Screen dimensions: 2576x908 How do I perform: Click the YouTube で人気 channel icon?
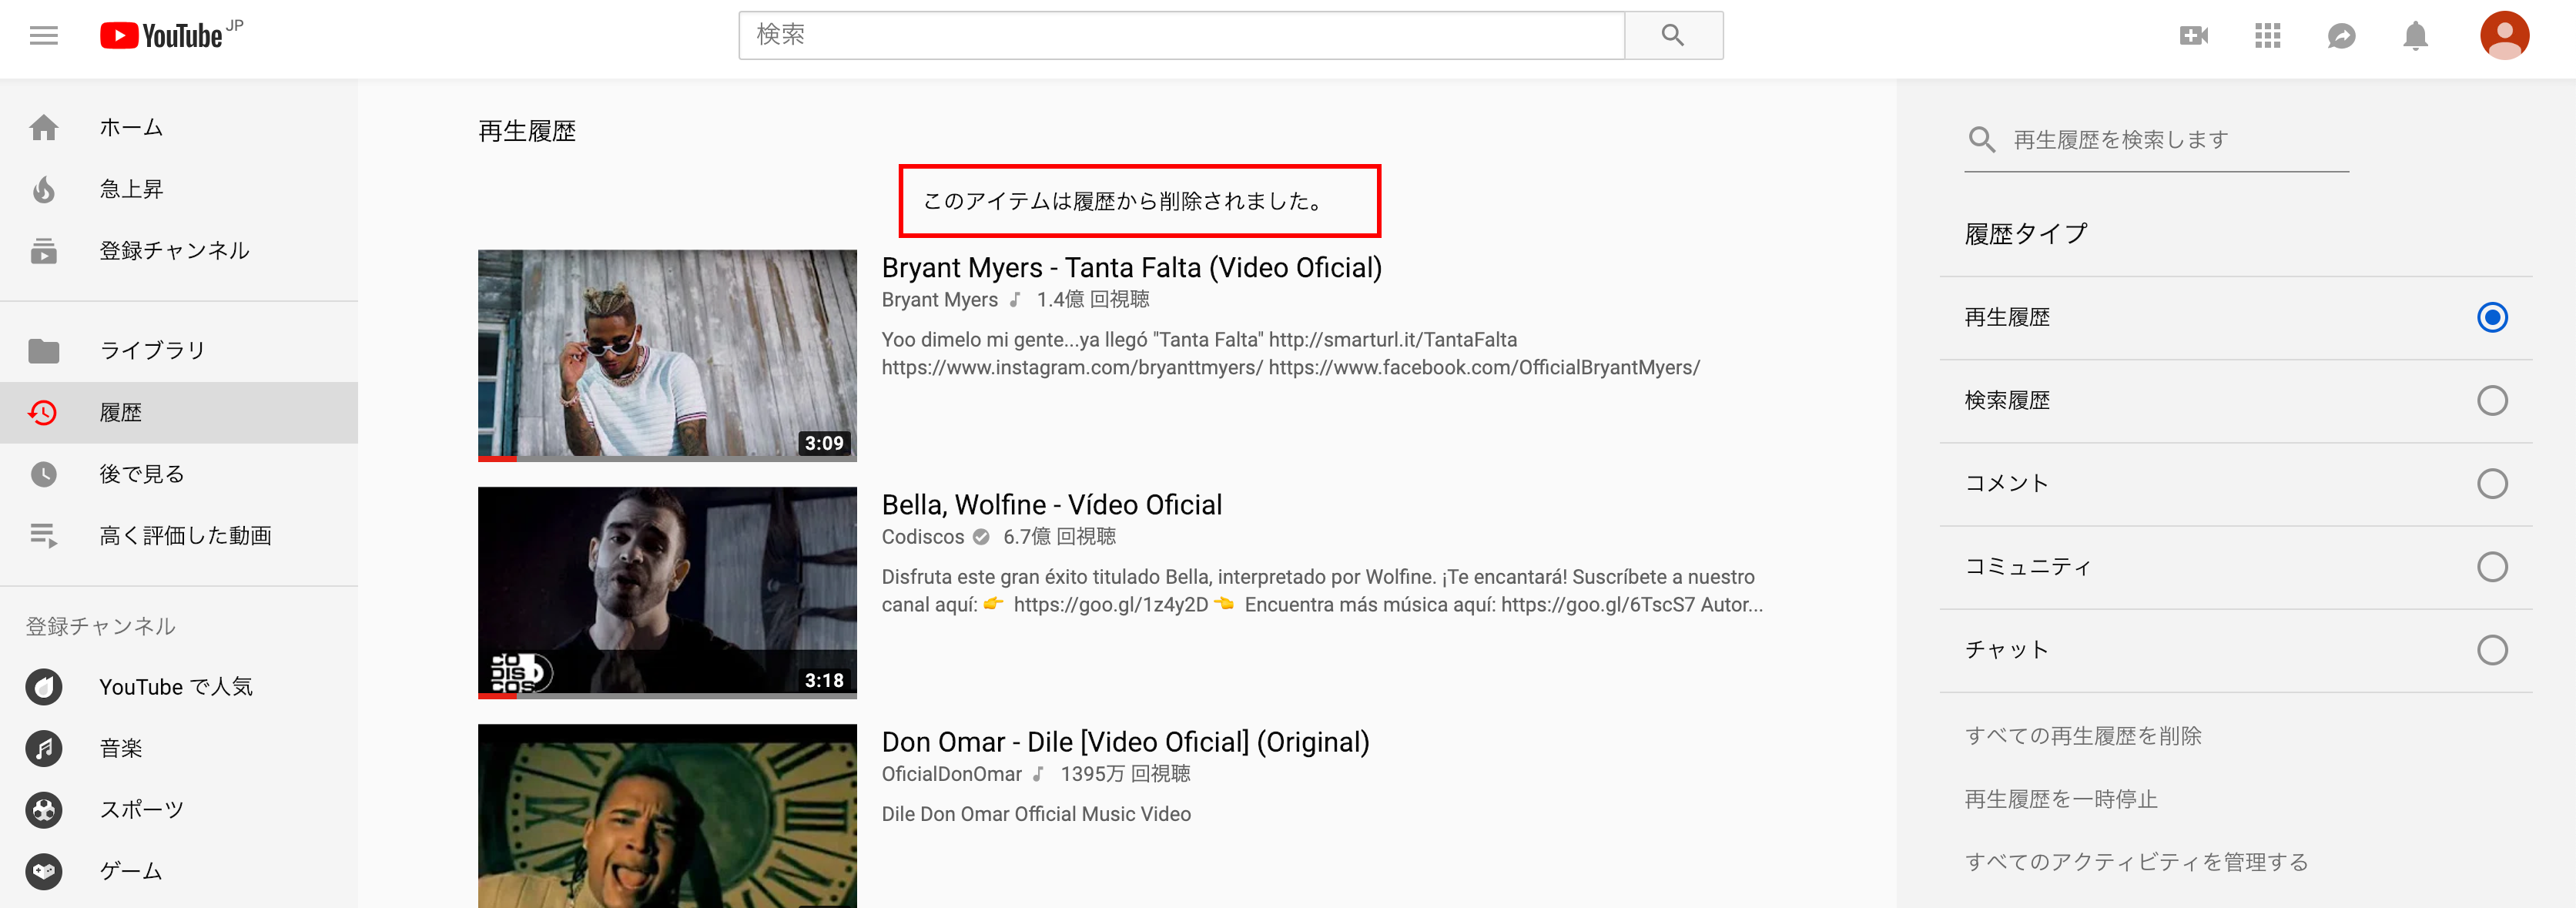click(x=44, y=687)
